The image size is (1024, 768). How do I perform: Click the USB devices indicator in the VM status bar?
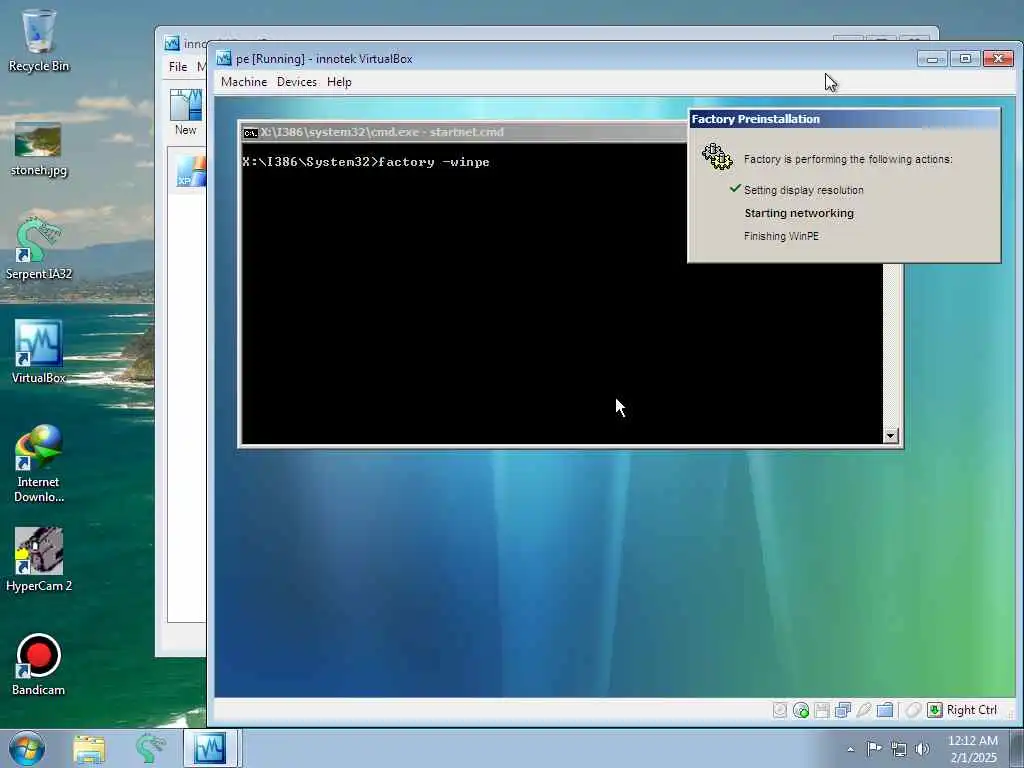[863, 710]
